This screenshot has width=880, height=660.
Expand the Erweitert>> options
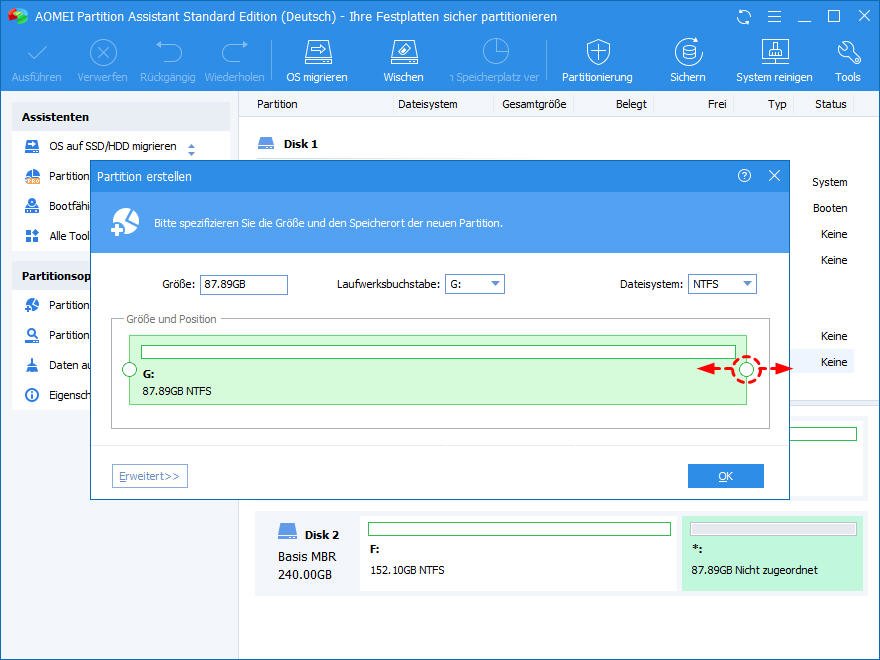click(x=150, y=476)
